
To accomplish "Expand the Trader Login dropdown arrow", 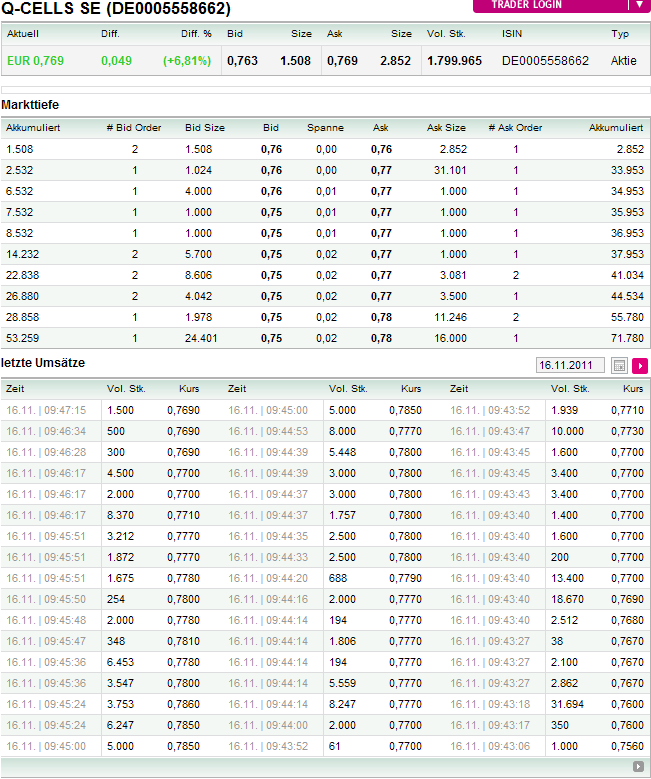I will 639,5.
